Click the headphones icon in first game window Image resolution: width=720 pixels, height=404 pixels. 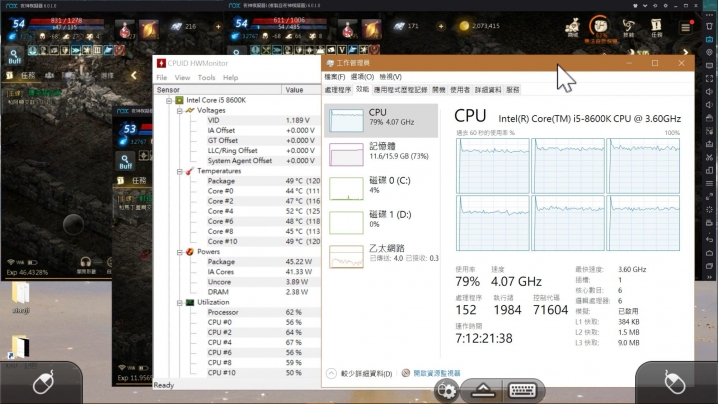(x=85, y=263)
